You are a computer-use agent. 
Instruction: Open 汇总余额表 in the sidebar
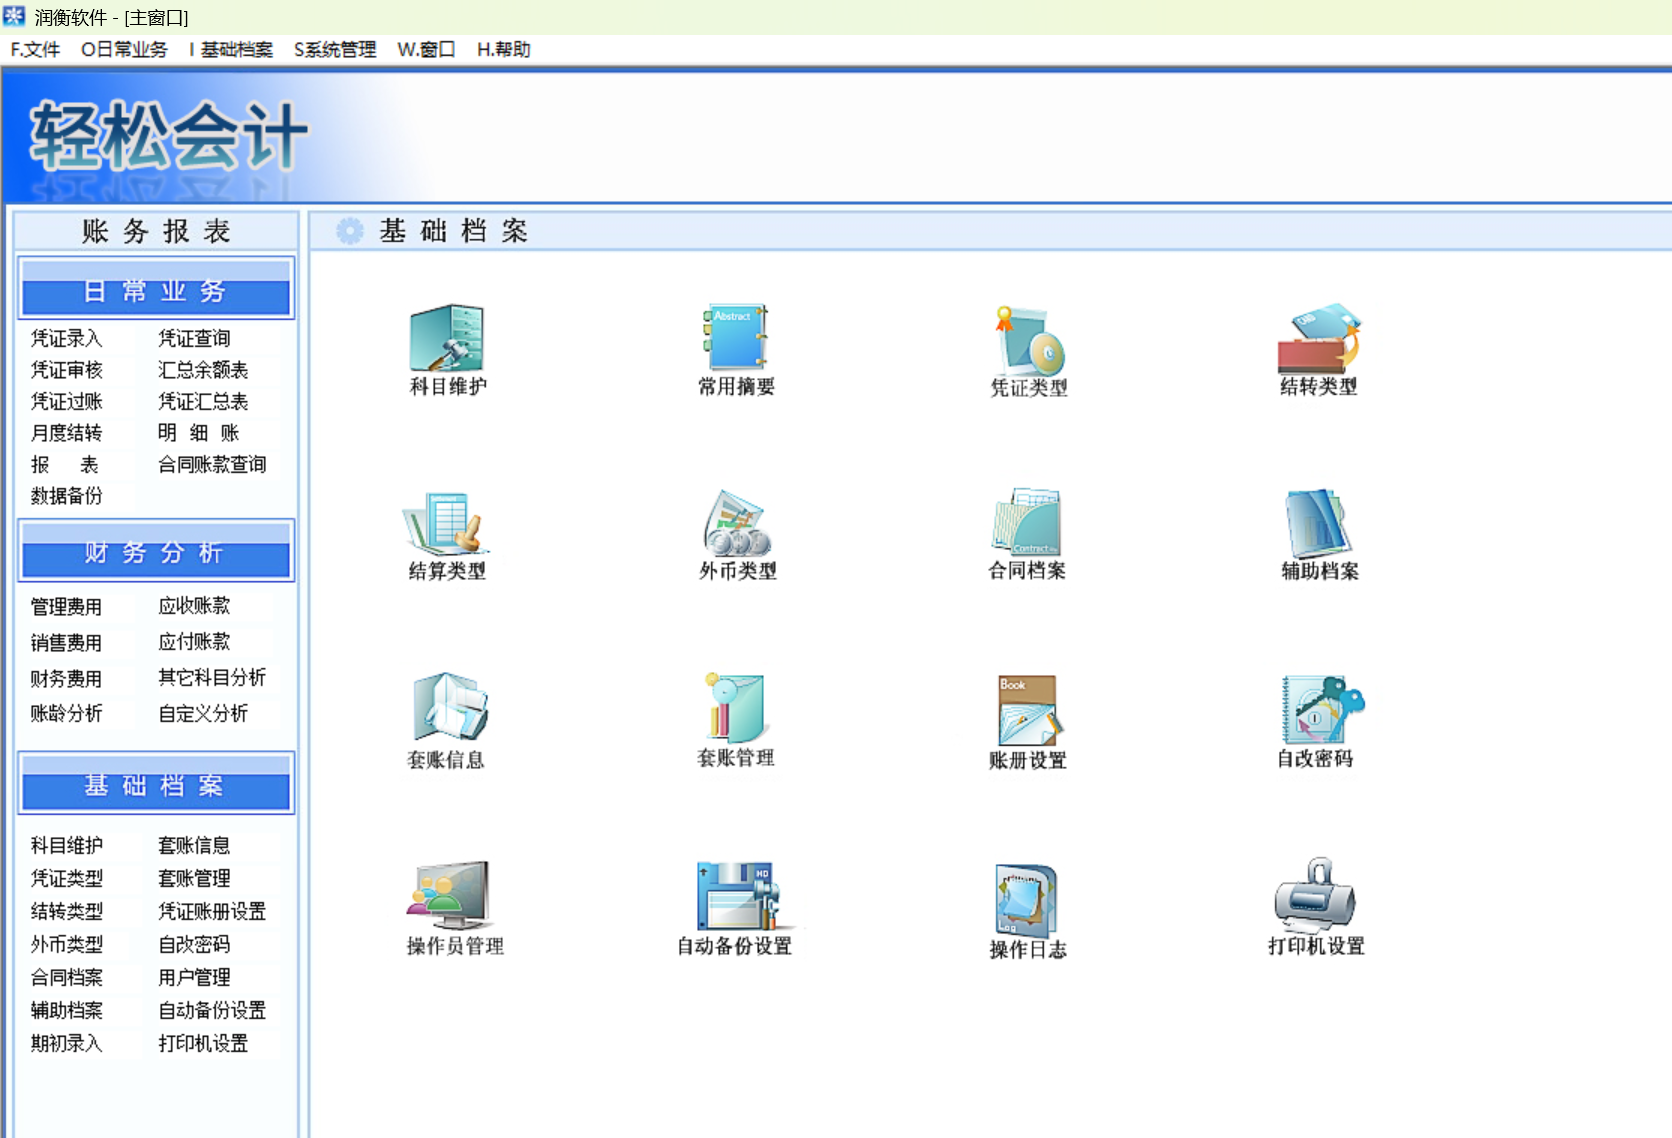click(x=203, y=370)
